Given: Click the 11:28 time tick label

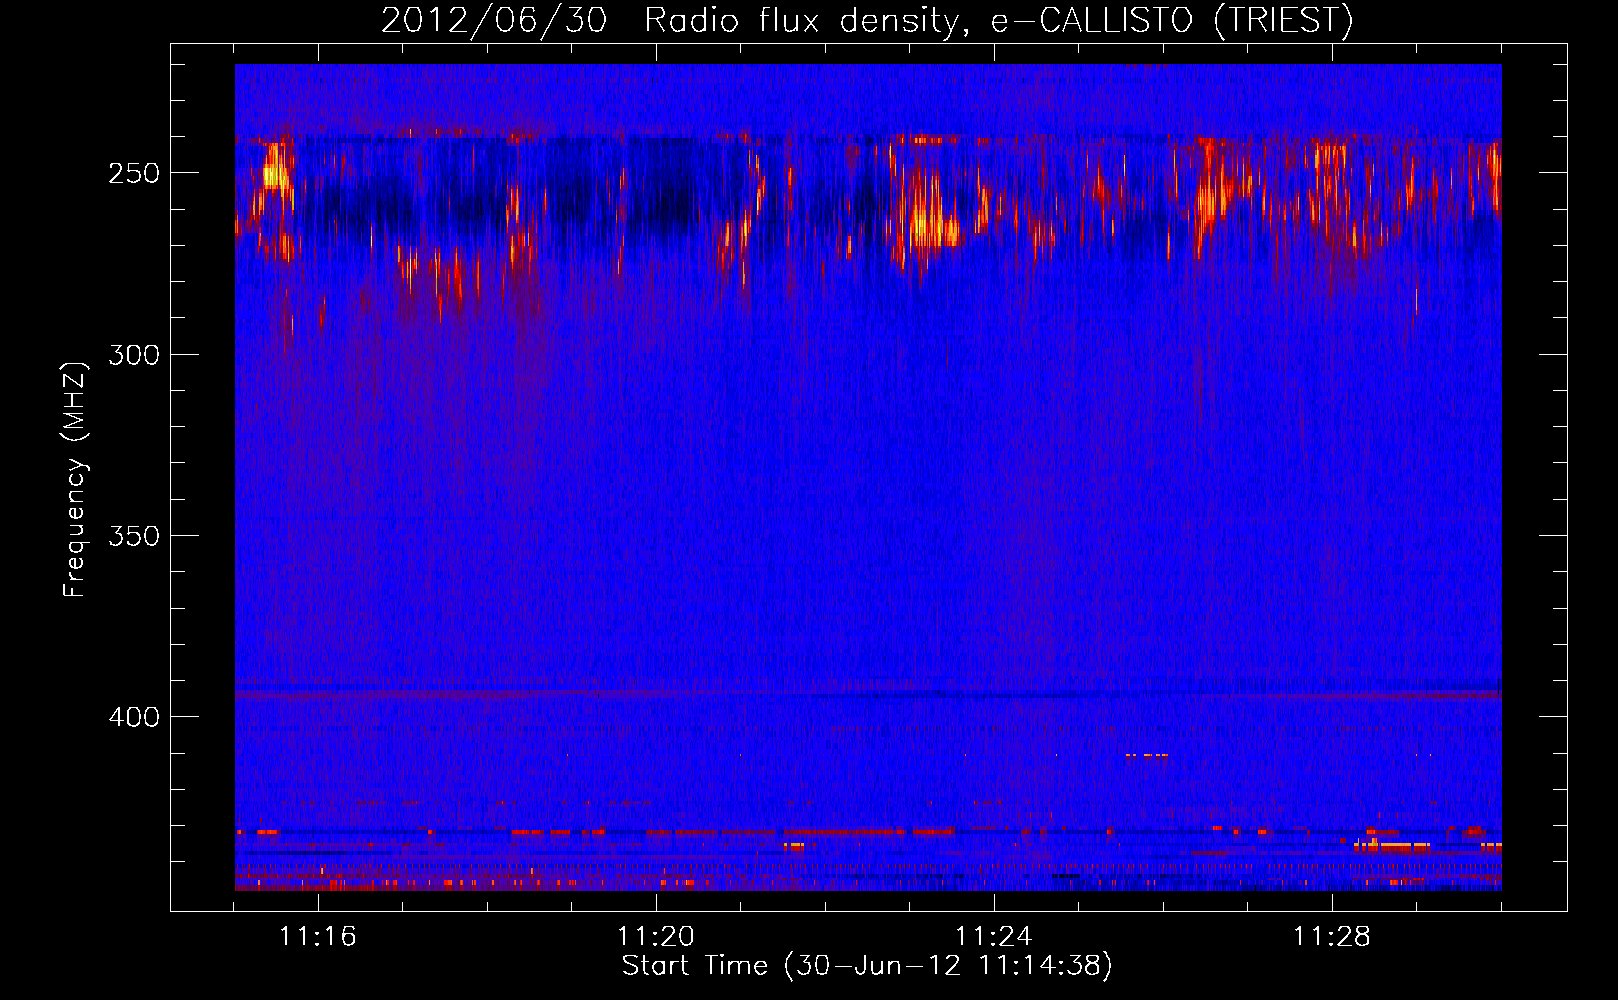Looking at the screenshot, I should click(x=1332, y=937).
